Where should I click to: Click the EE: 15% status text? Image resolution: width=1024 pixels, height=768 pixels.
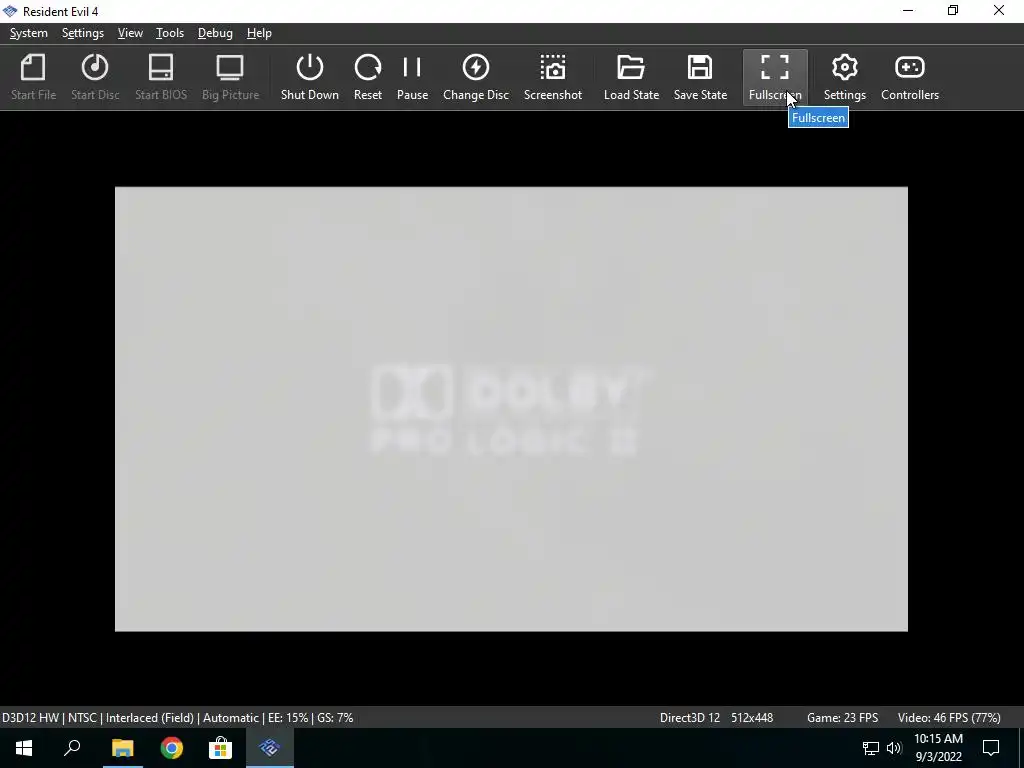pos(287,718)
